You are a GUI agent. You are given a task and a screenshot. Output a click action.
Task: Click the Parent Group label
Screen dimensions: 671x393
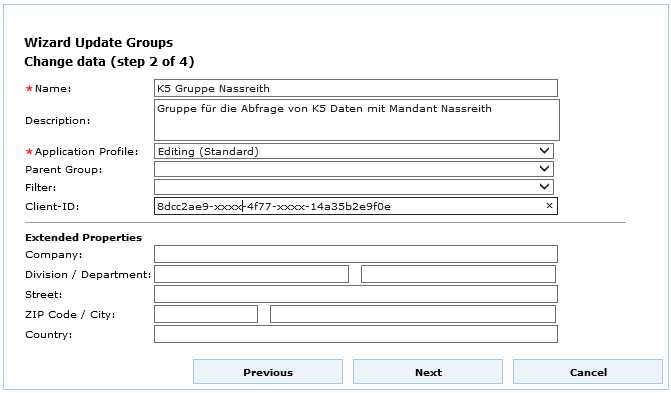pos(64,170)
